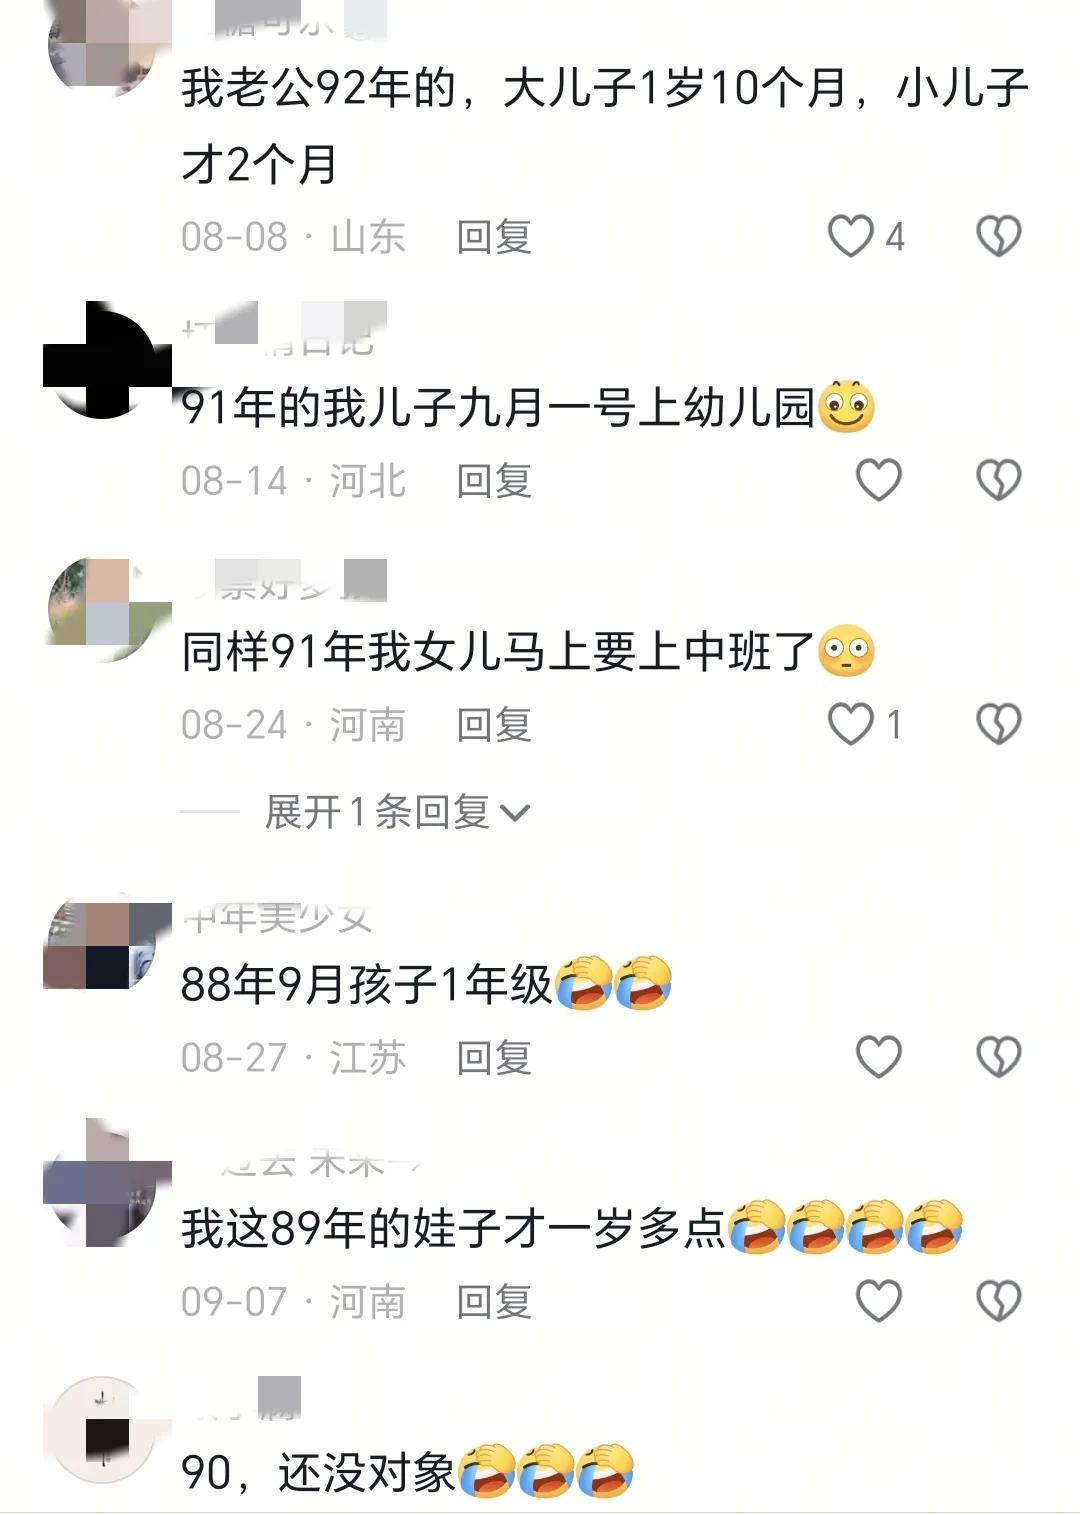
Task: Tap broken heart on the Hebei comment
Action: 998,481
